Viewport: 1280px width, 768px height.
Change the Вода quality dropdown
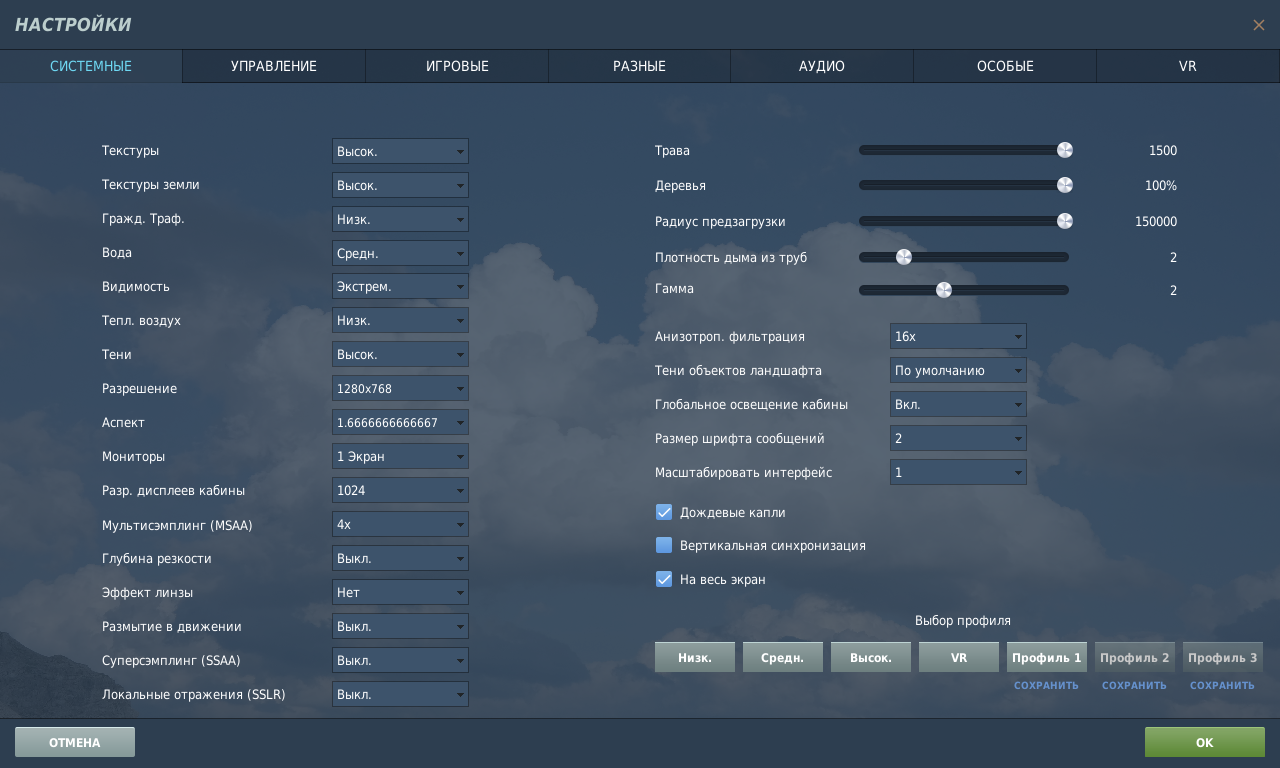click(x=400, y=253)
